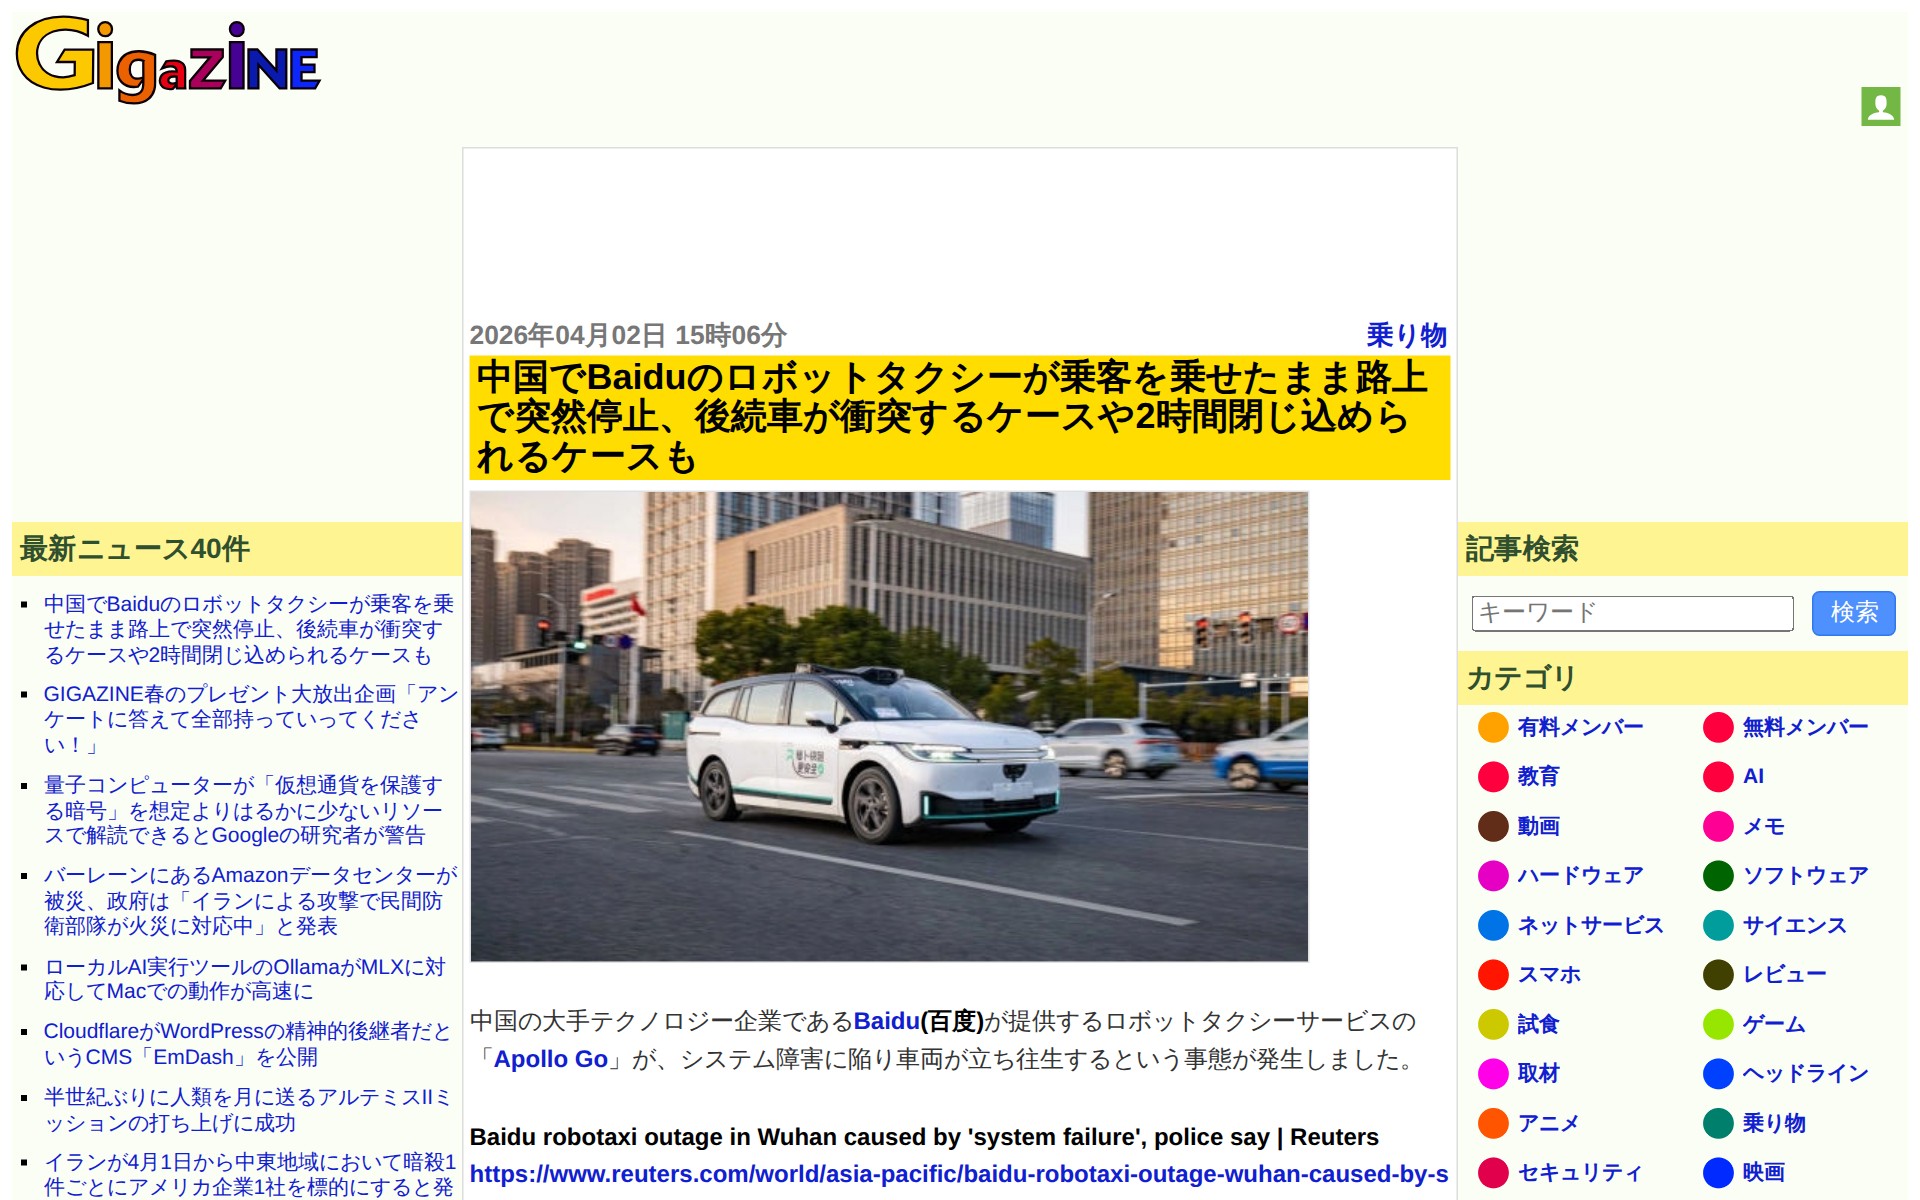Click the yellow dot beside 試食
This screenshot has height=1200, width=1920.
click(1493, 1024)
